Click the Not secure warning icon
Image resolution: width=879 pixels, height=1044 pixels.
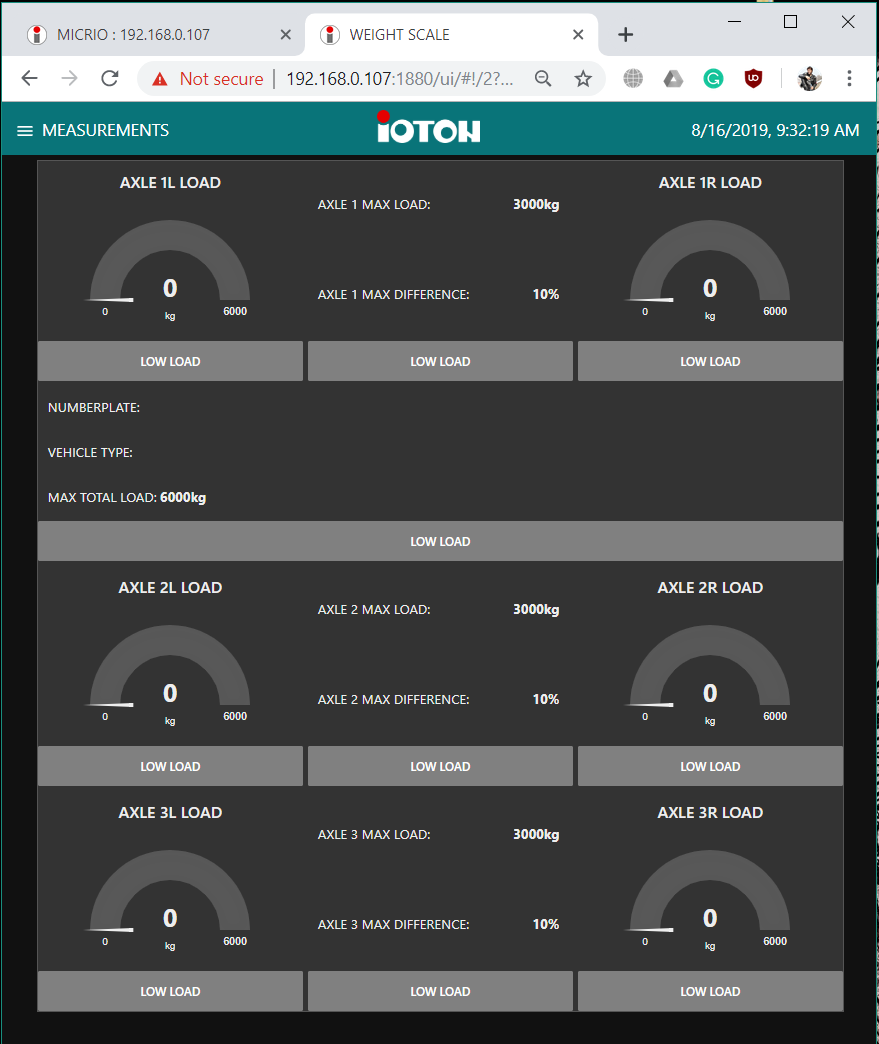[x=160, y=79]
